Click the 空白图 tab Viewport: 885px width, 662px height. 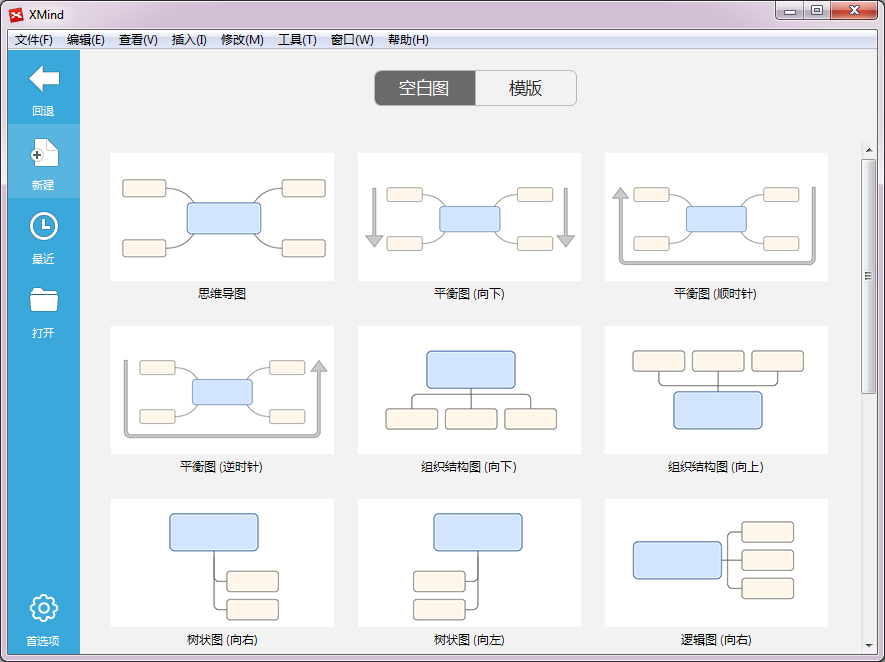424,88
